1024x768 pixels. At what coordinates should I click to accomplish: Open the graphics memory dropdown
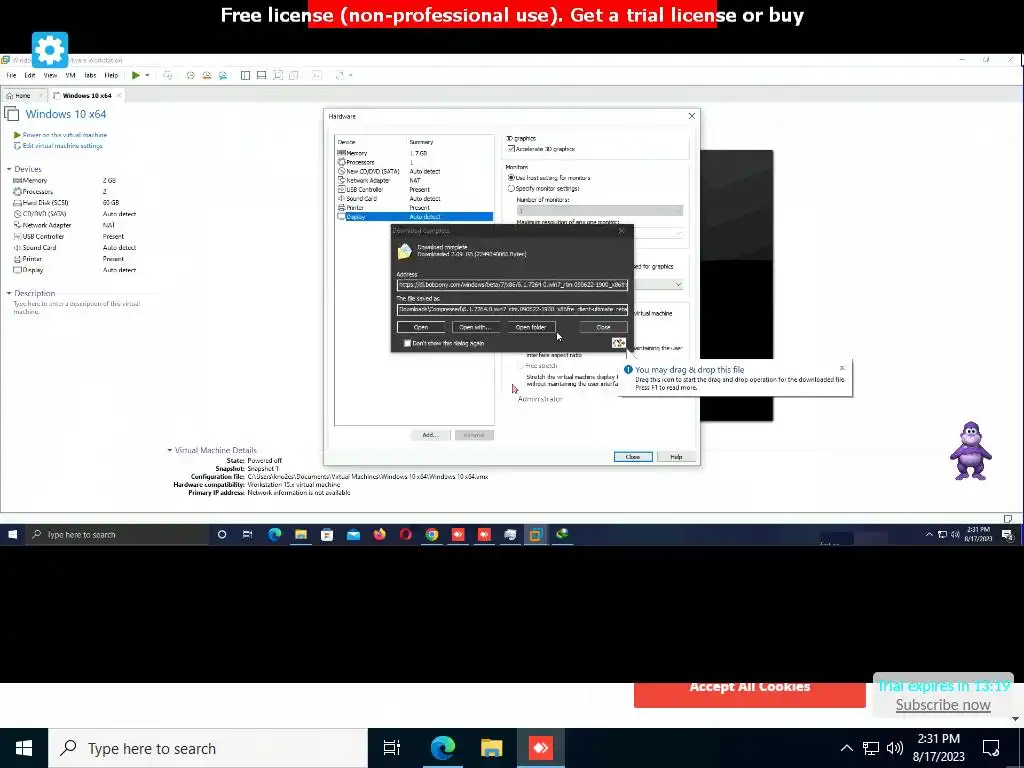pos(678,284)
